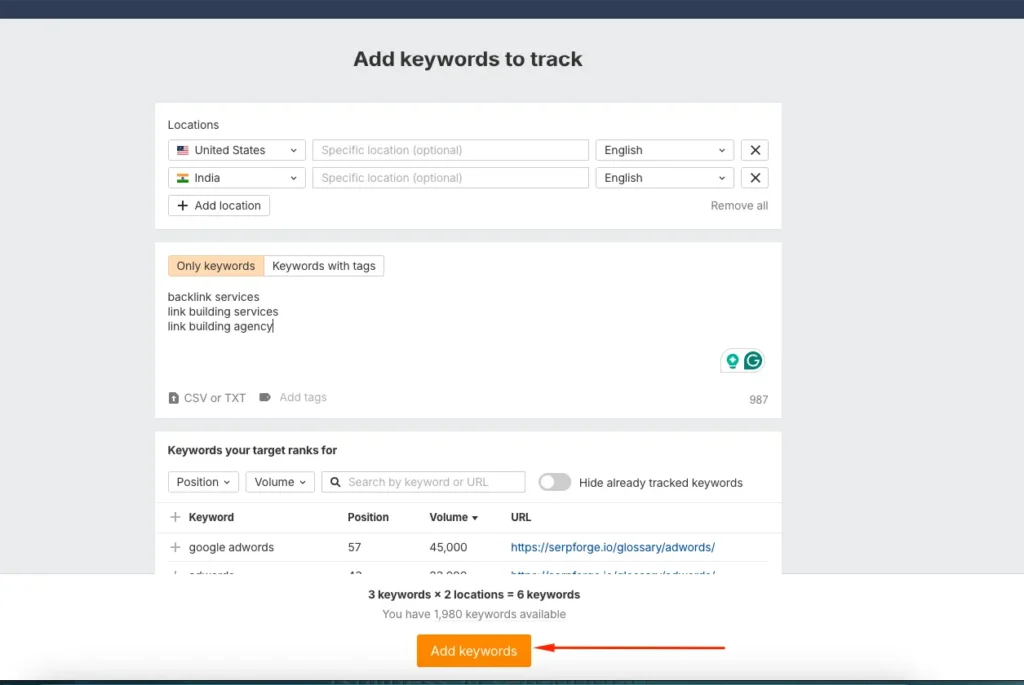Click the search magnifier in keyword search
Image resolution: width=1024 pixels, height=685 pixels.
(335, 482)
